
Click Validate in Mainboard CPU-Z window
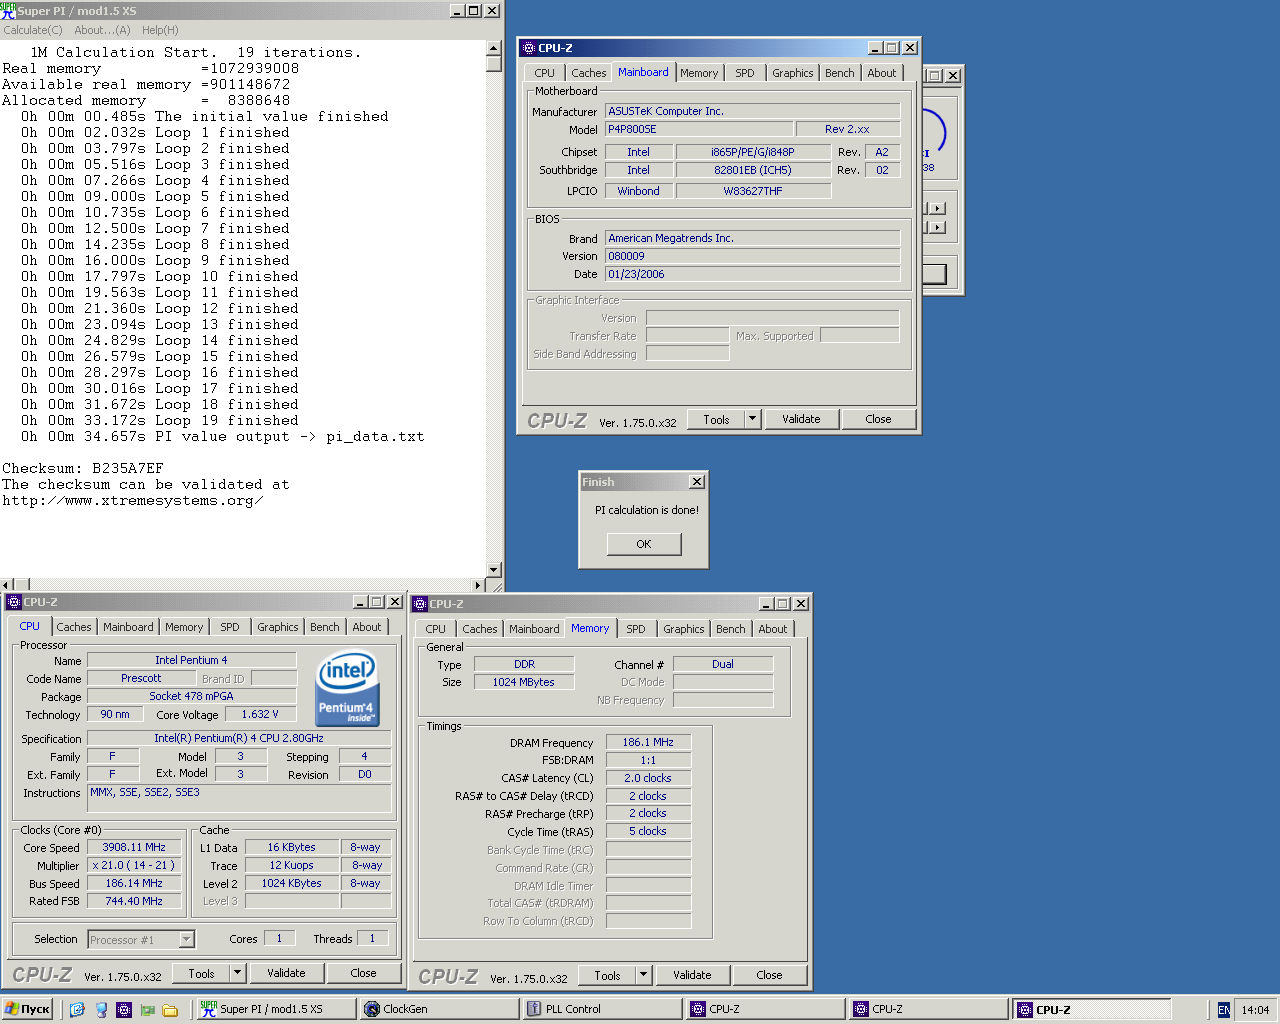[801, 420]
